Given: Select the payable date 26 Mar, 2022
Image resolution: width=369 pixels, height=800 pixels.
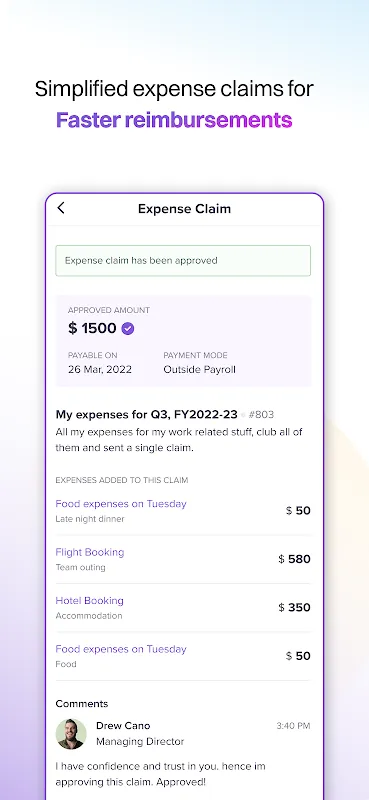Looking at the screenshot, I should 100,369.
